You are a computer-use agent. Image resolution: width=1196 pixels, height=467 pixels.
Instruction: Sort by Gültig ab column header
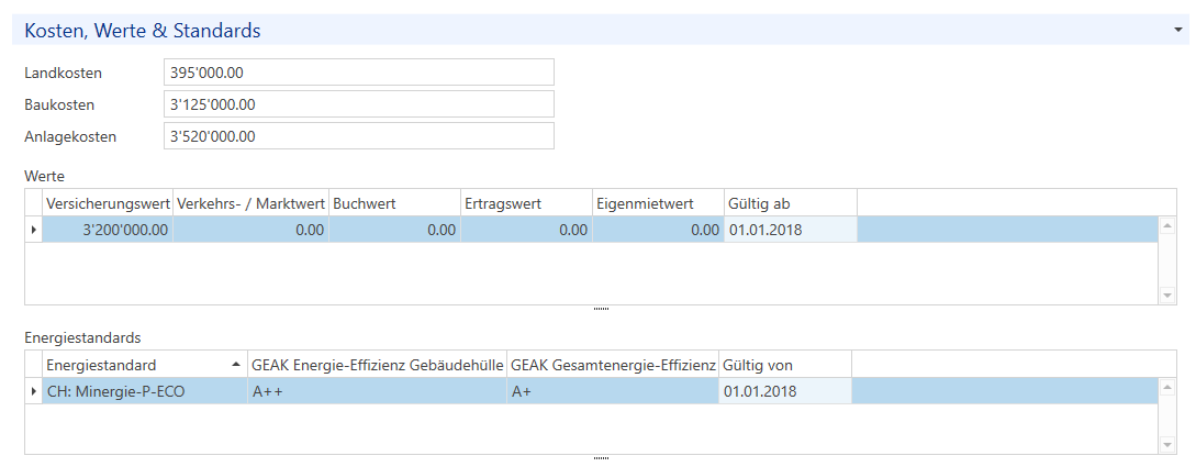(x=790, y=204)
